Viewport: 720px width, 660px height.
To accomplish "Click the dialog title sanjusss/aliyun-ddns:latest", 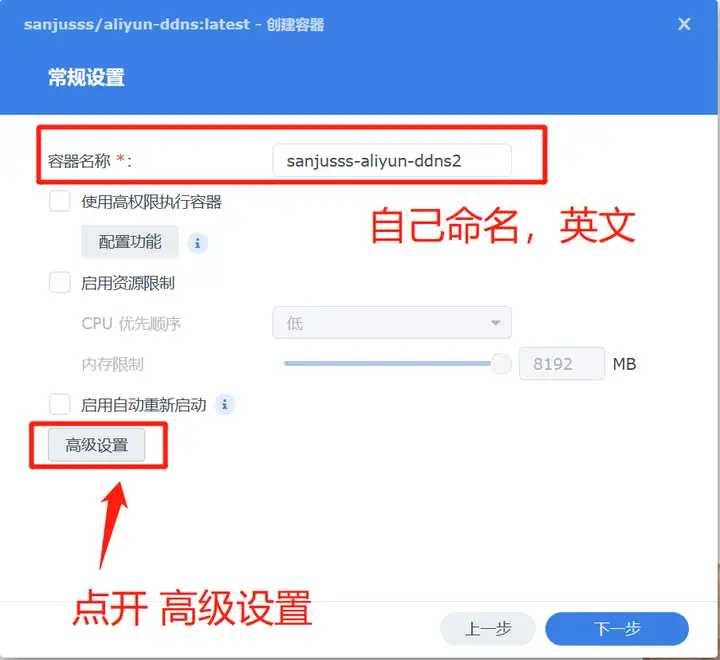I will (x=137, y=24).
